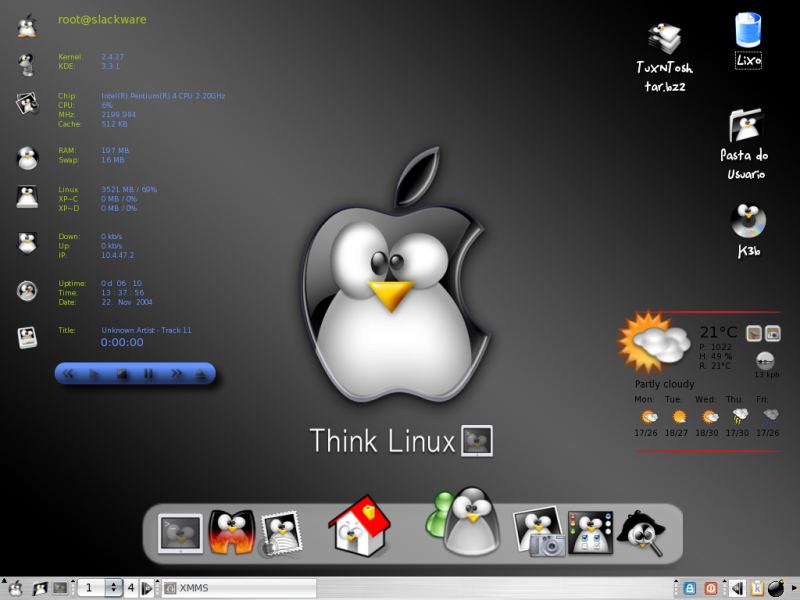Viewport: 800px width, 600px height.
Task: Select desktop 1 in pager field
Action: [x=91, y=588]
